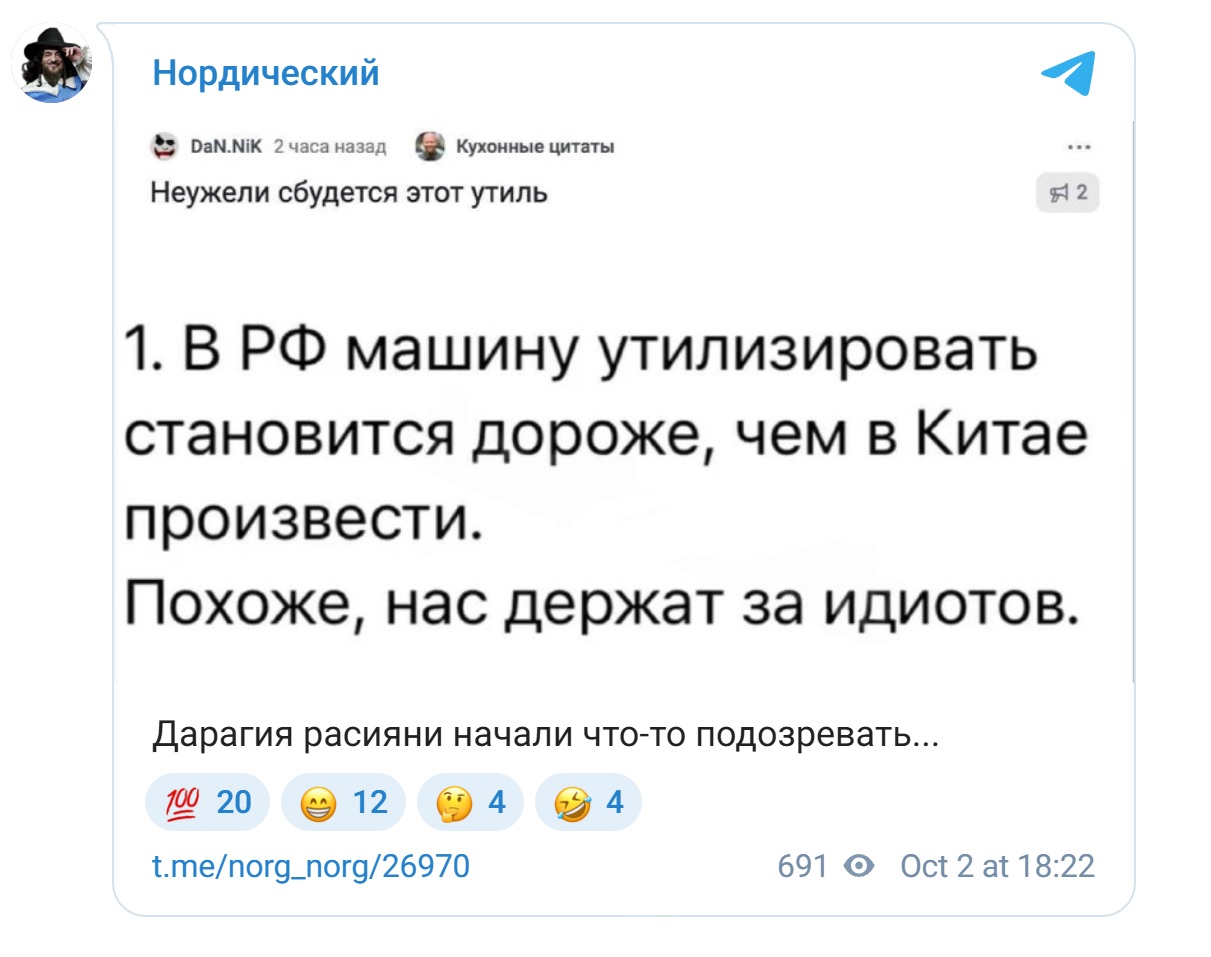Click the Oct 2 at 18:22 timestamp
The image size is (1211, 957).
click(997, 865)
